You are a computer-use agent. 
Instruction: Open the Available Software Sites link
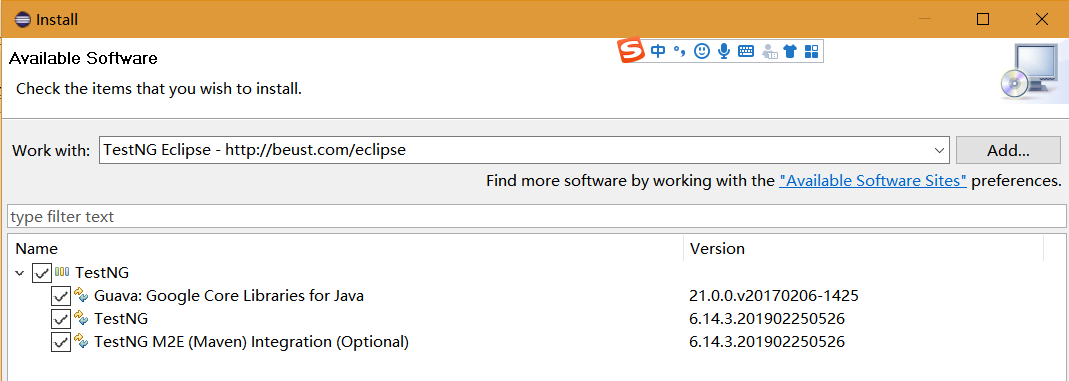coord(873,181)
